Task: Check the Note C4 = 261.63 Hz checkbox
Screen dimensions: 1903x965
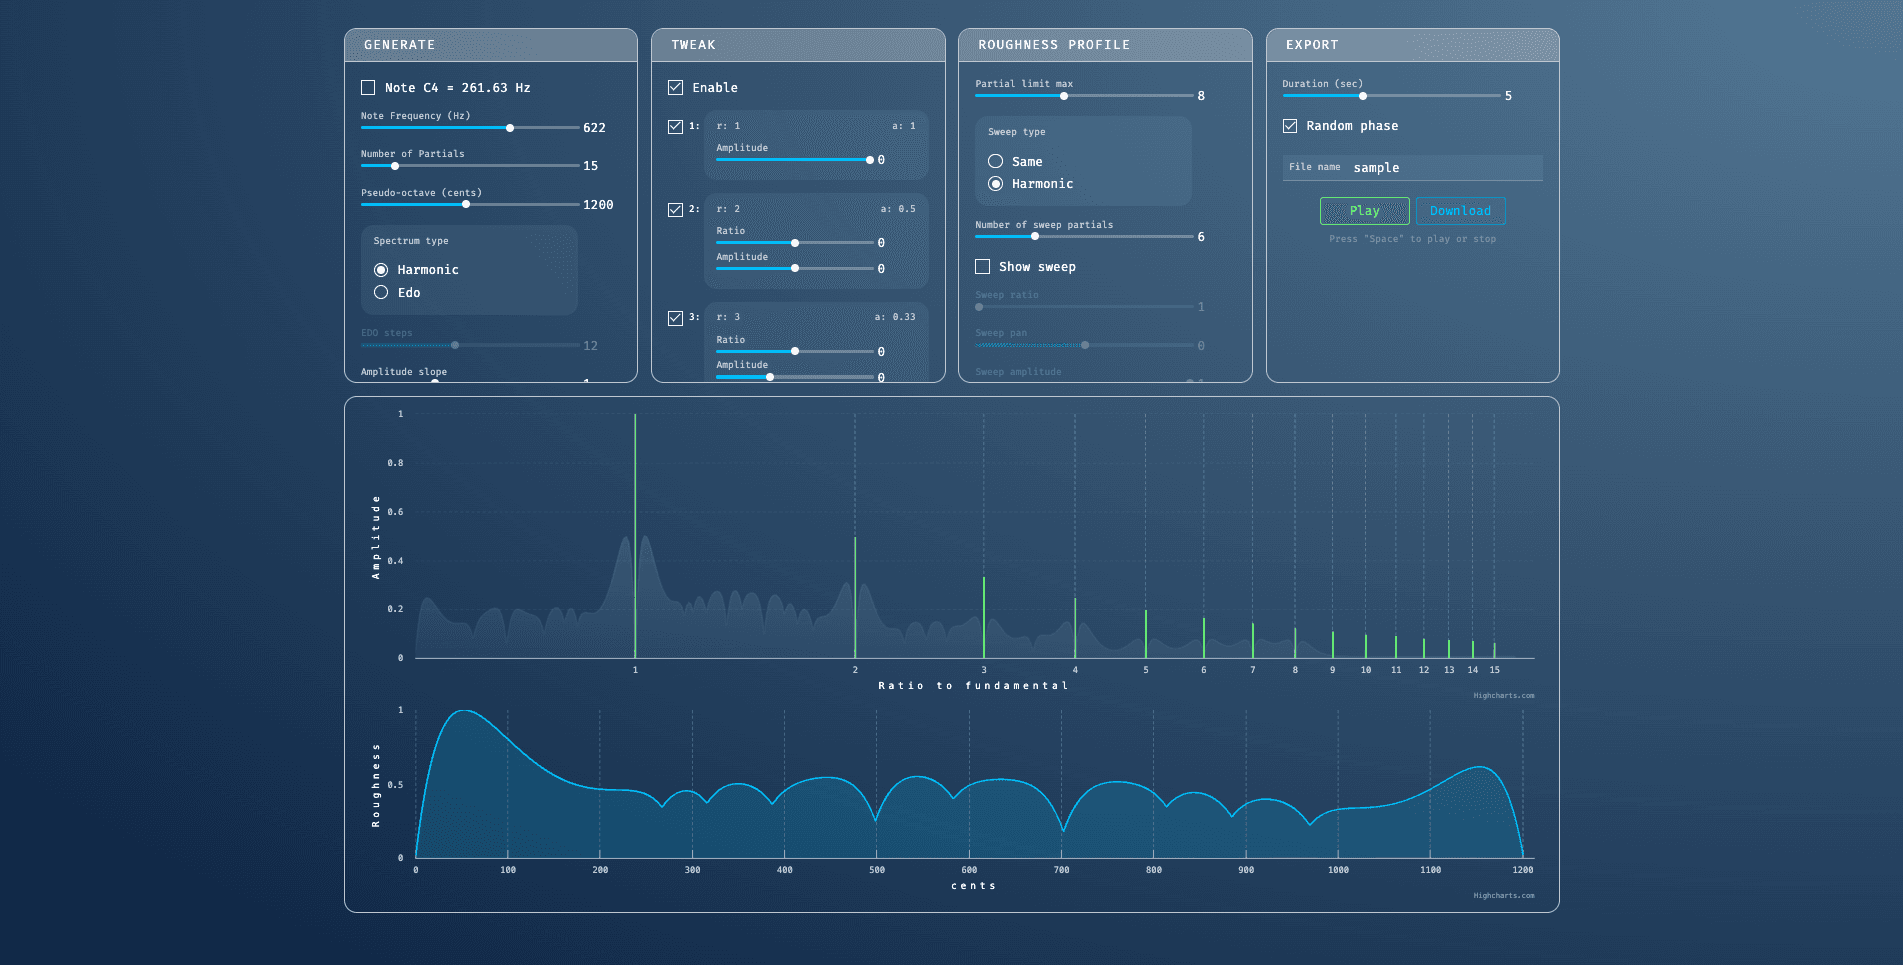Action: pyautogui.click(x=368, y=88)
